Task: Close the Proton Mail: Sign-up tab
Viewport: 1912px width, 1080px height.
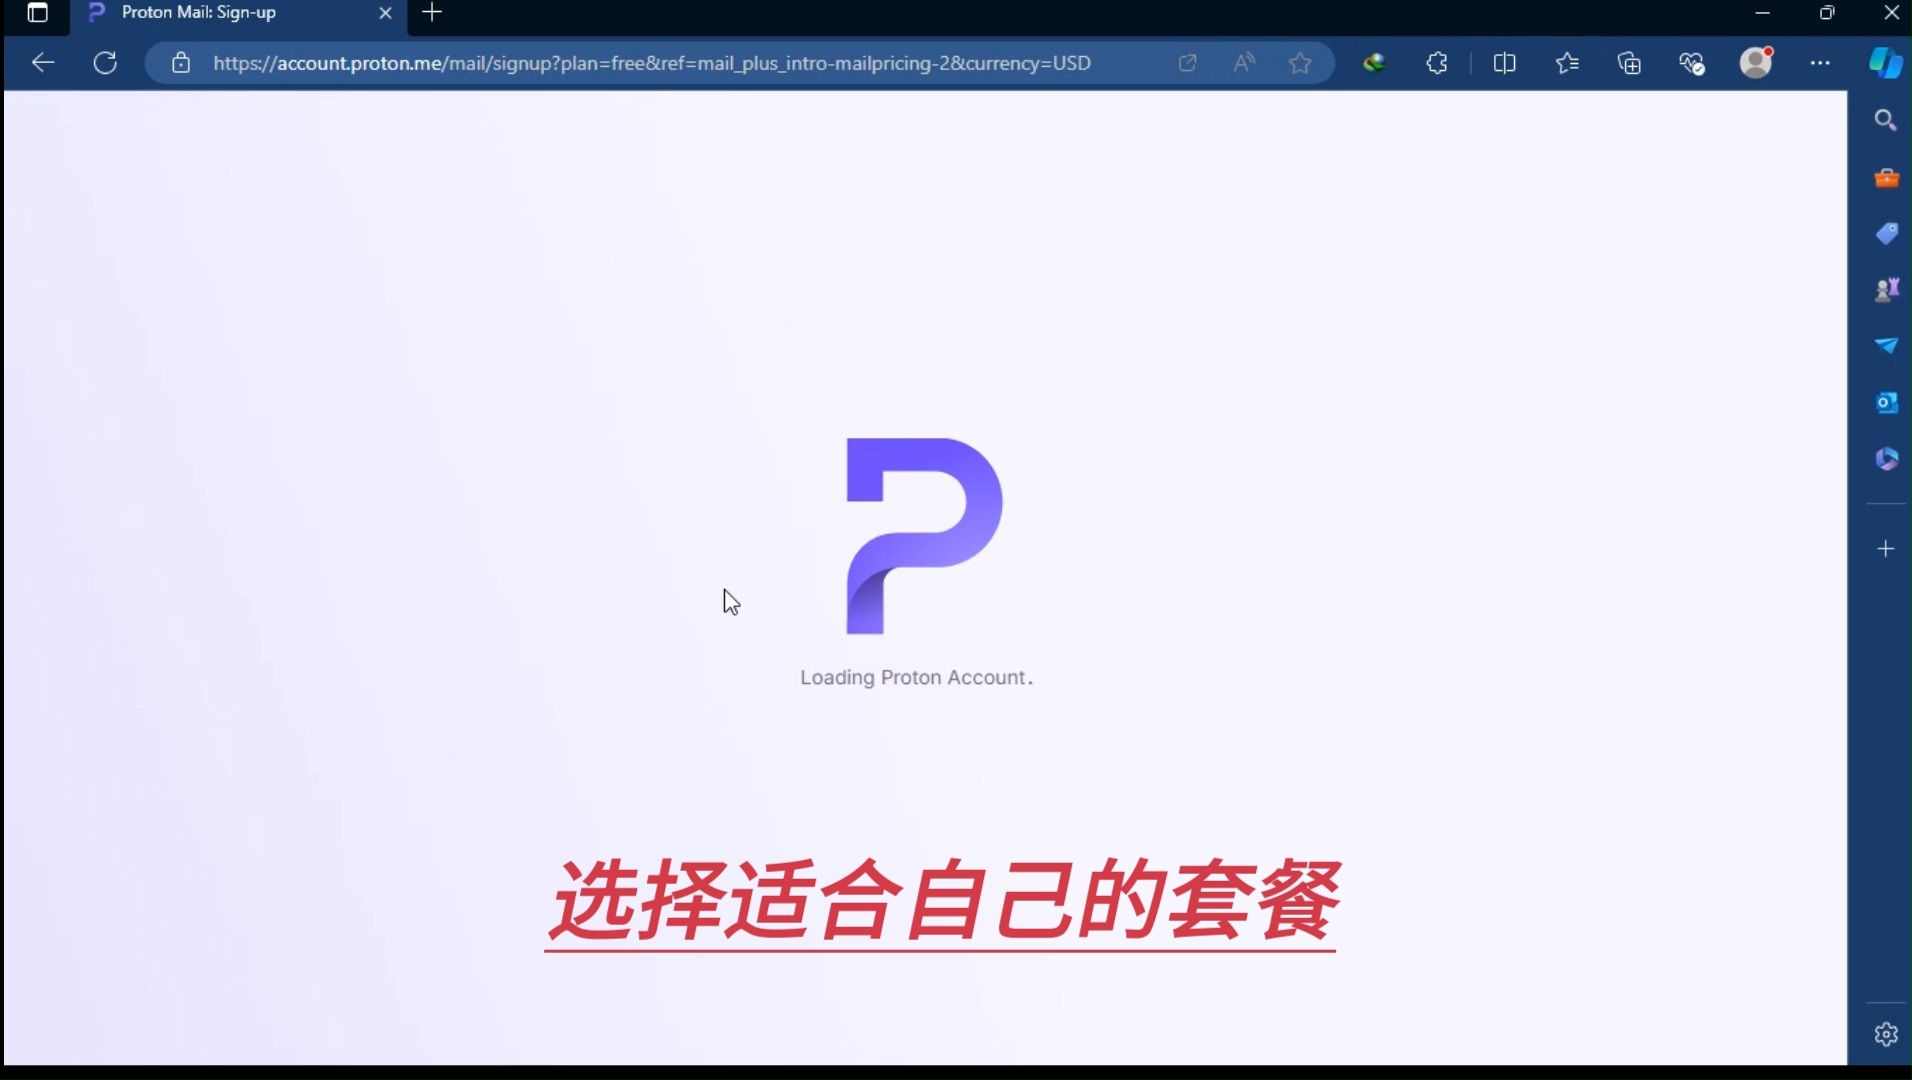Action: (x=385, y=13)
